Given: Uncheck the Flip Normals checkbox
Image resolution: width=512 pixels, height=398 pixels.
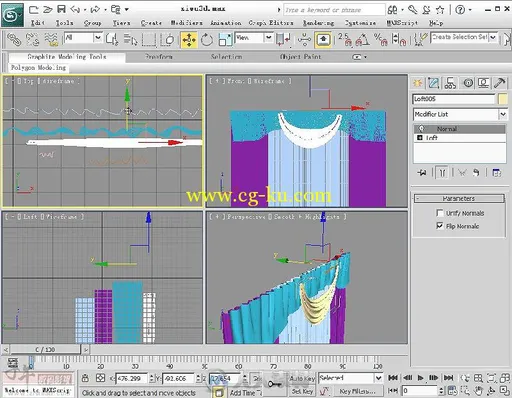Looking at the screenshot, I should point(440,226).
